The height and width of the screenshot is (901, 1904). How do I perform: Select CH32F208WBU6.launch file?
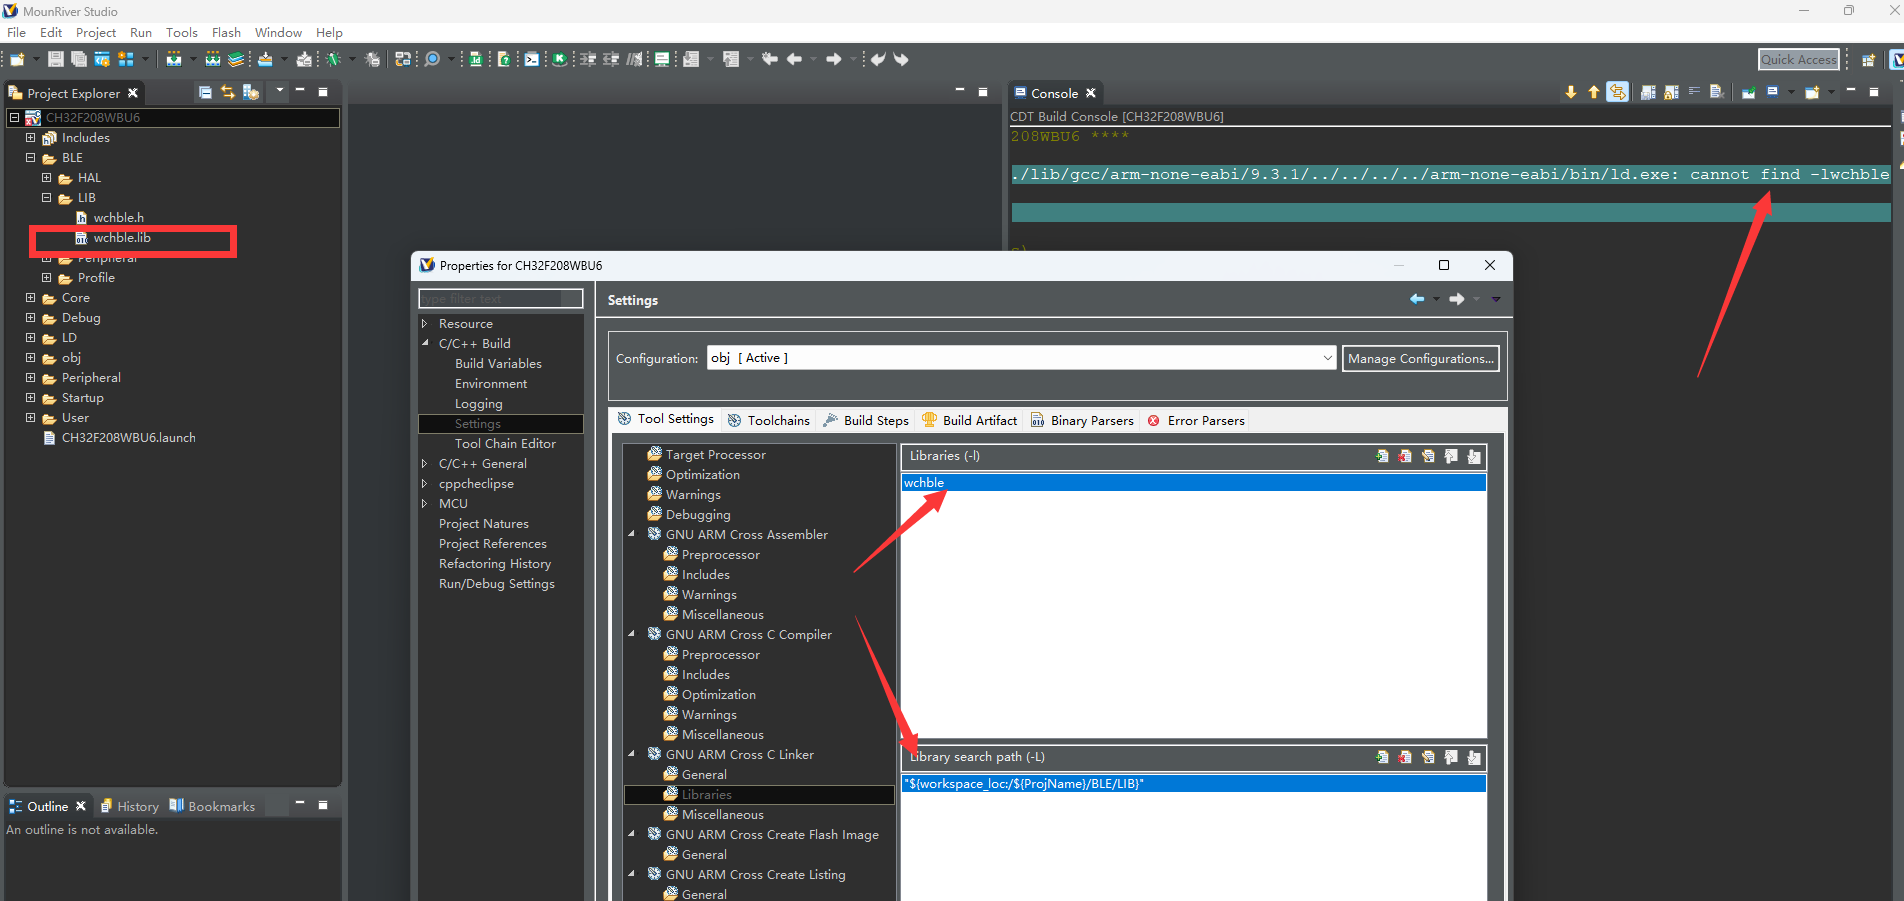128,438
